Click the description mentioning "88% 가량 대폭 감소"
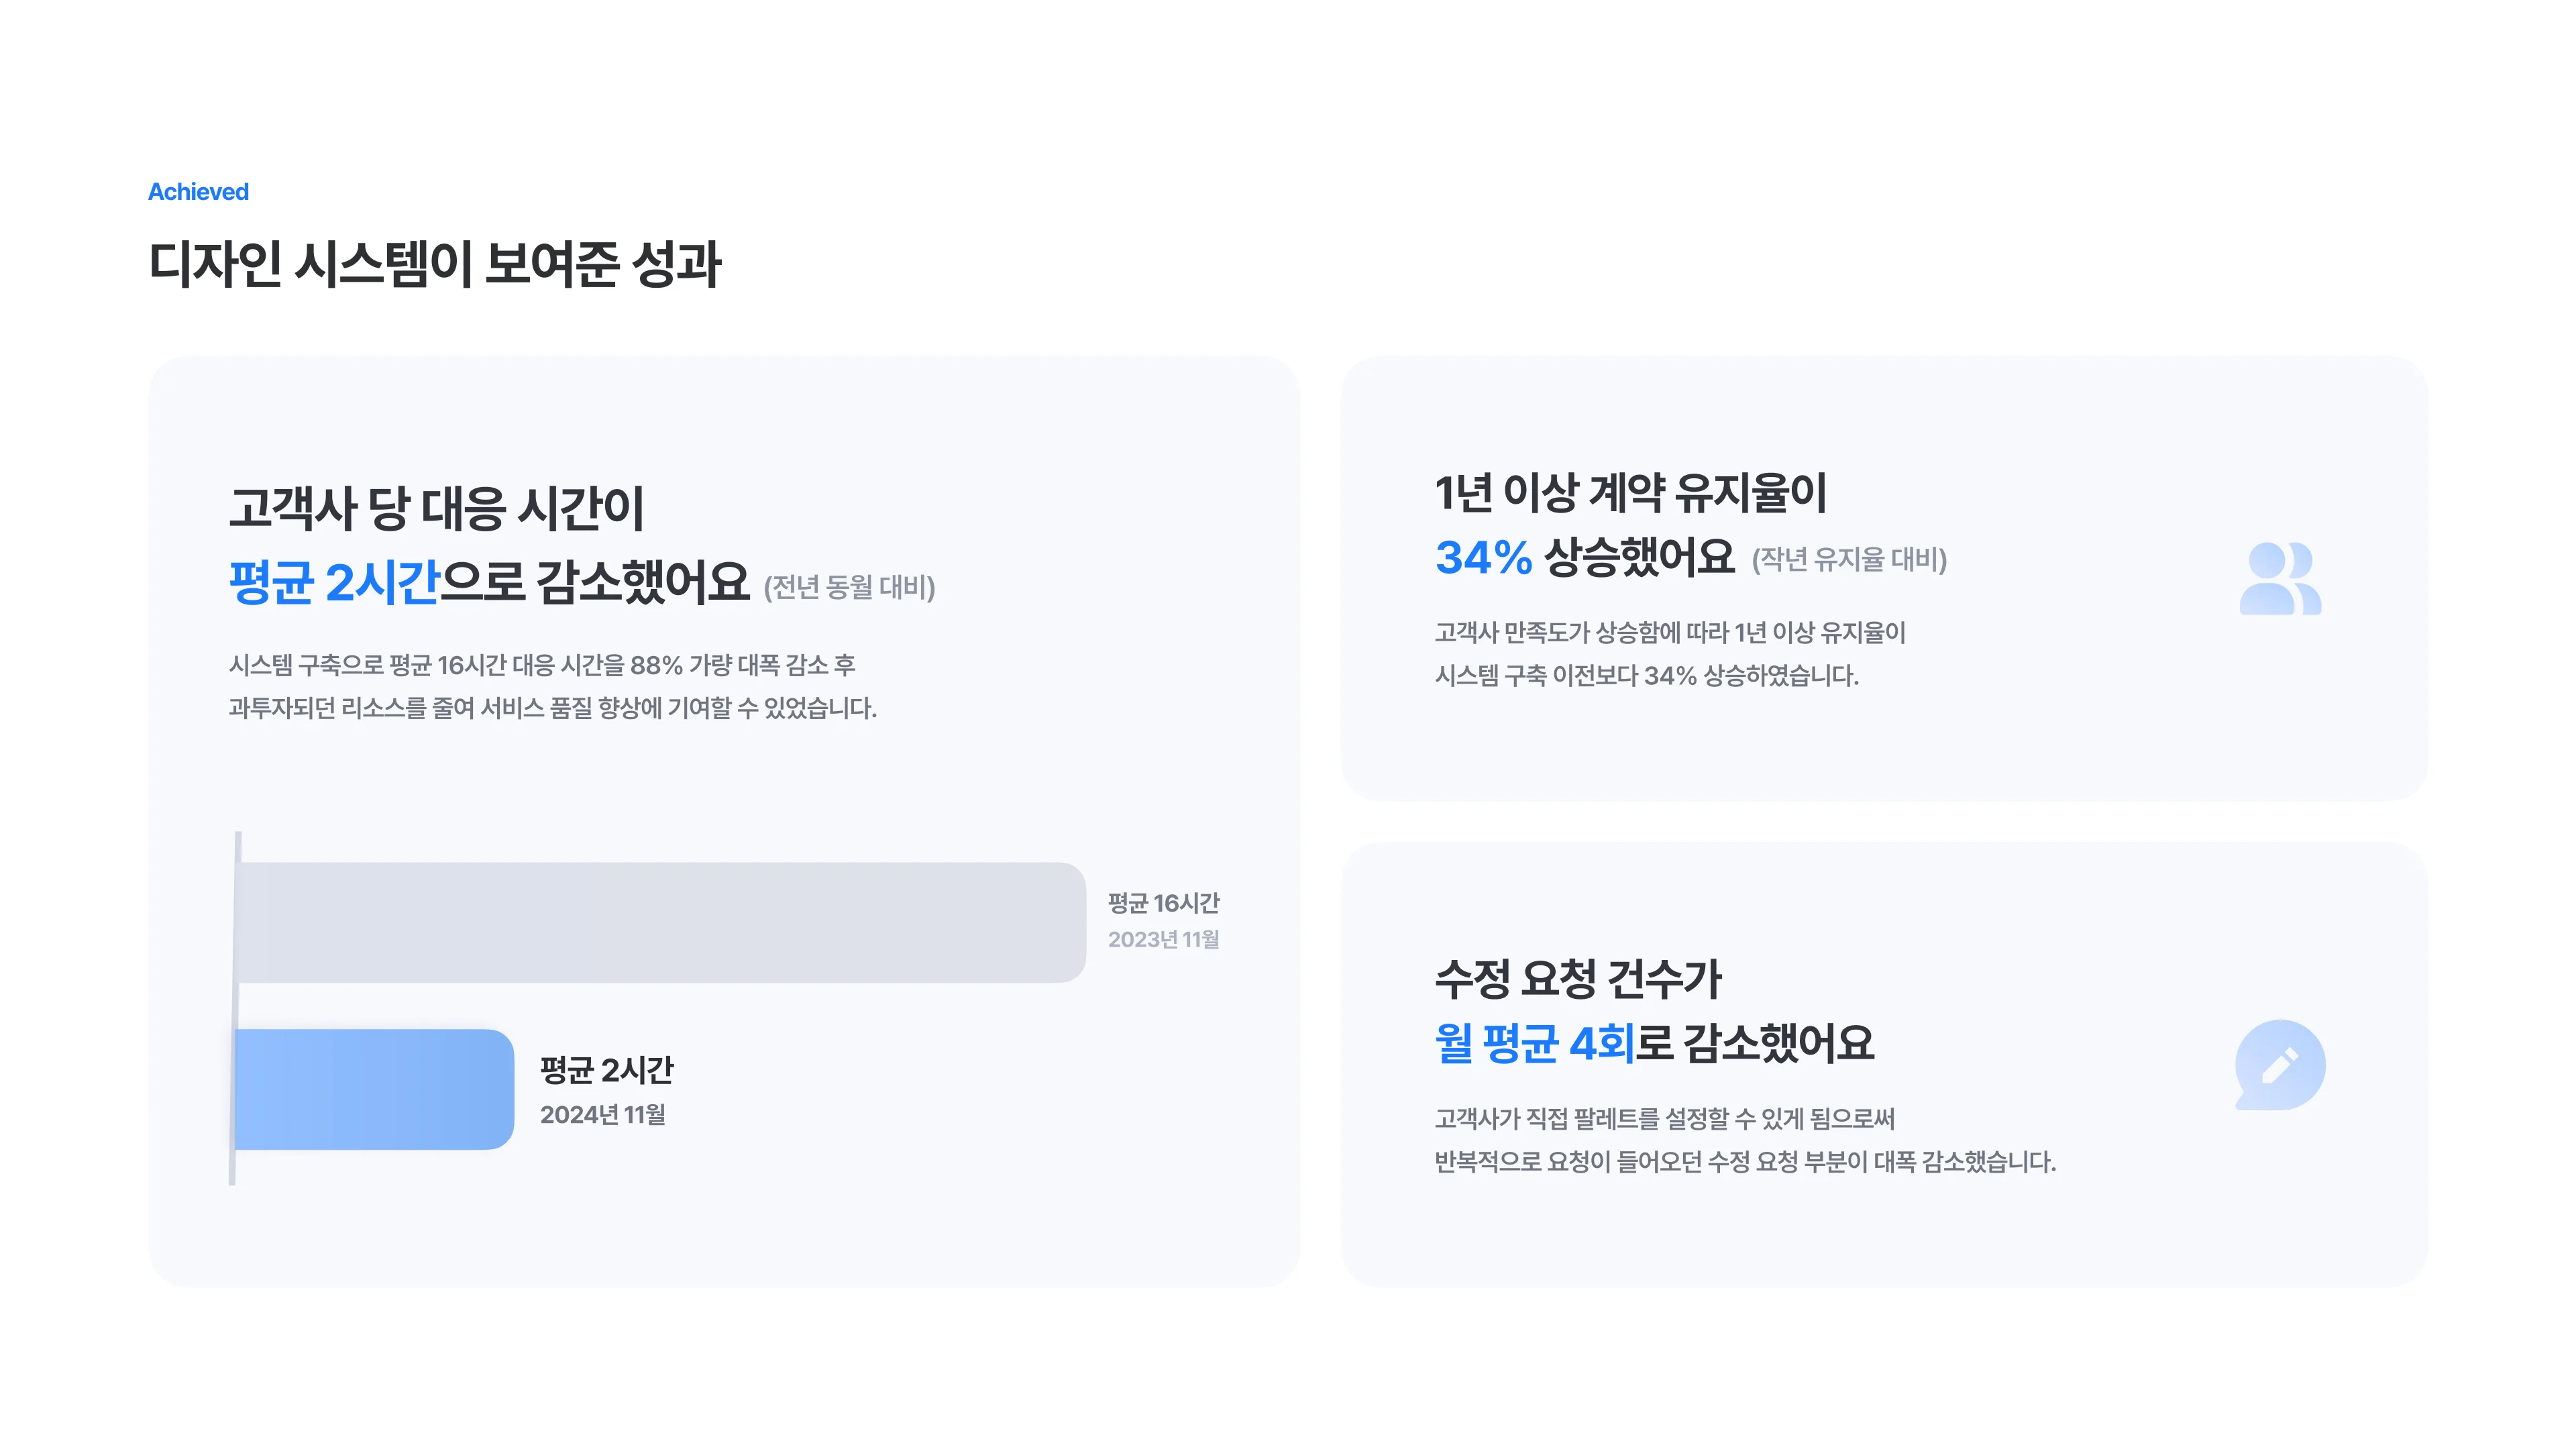The height and width of the screenshot is (1449, 2576). click(x=542, y=665)
